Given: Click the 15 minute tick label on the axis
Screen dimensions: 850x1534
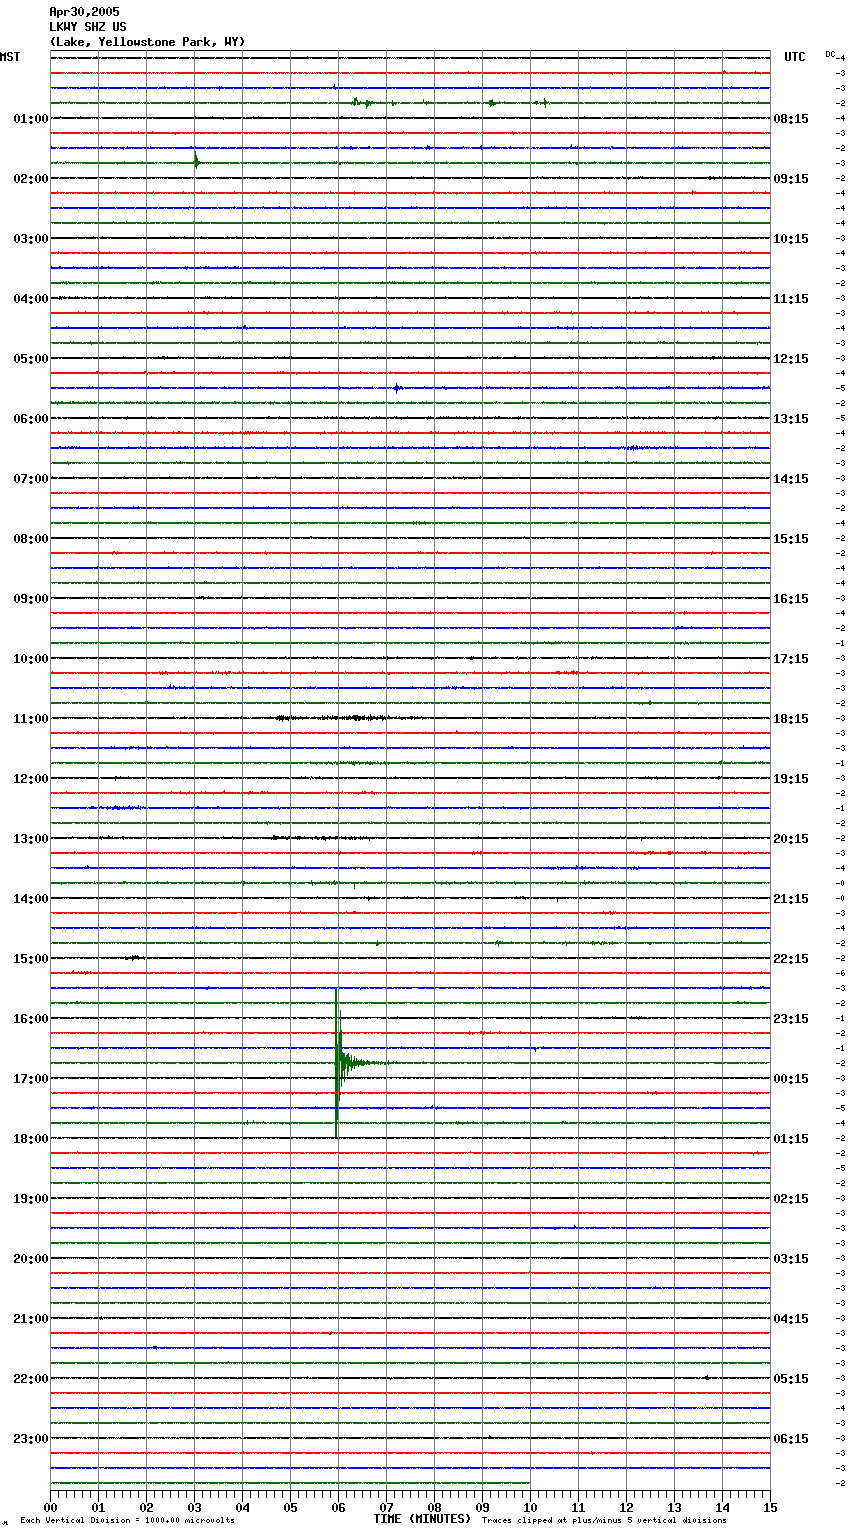Looking at the screenshot, I should 769,1507.
